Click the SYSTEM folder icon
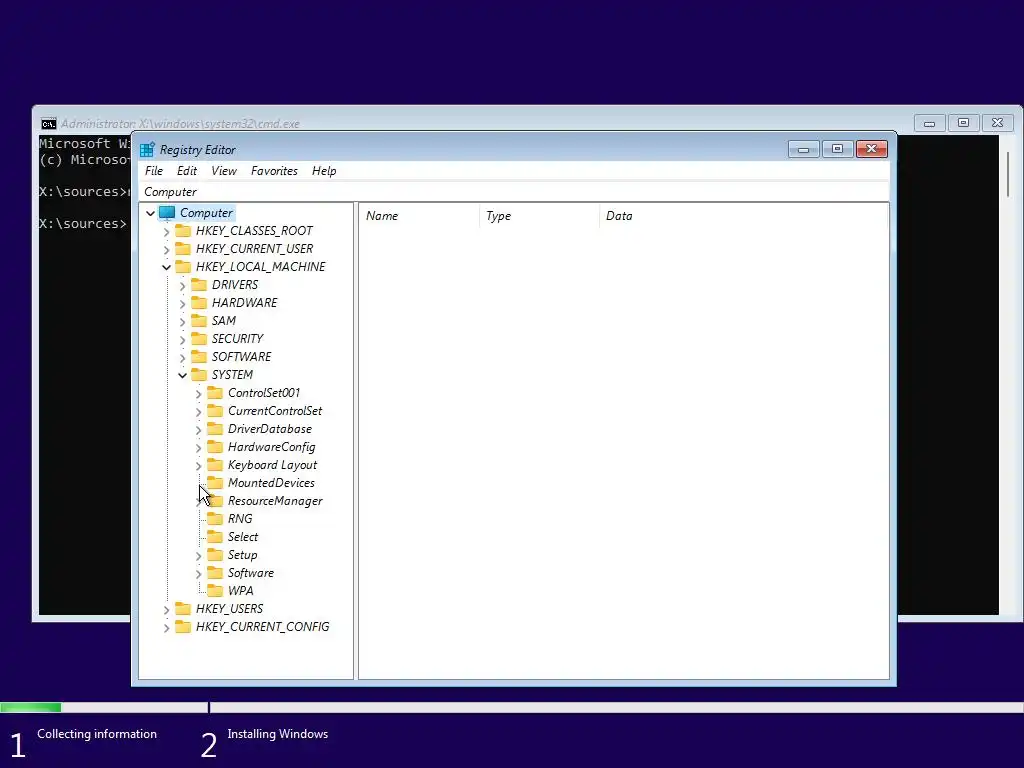The image size is (1024, 768). coord(199,374)
